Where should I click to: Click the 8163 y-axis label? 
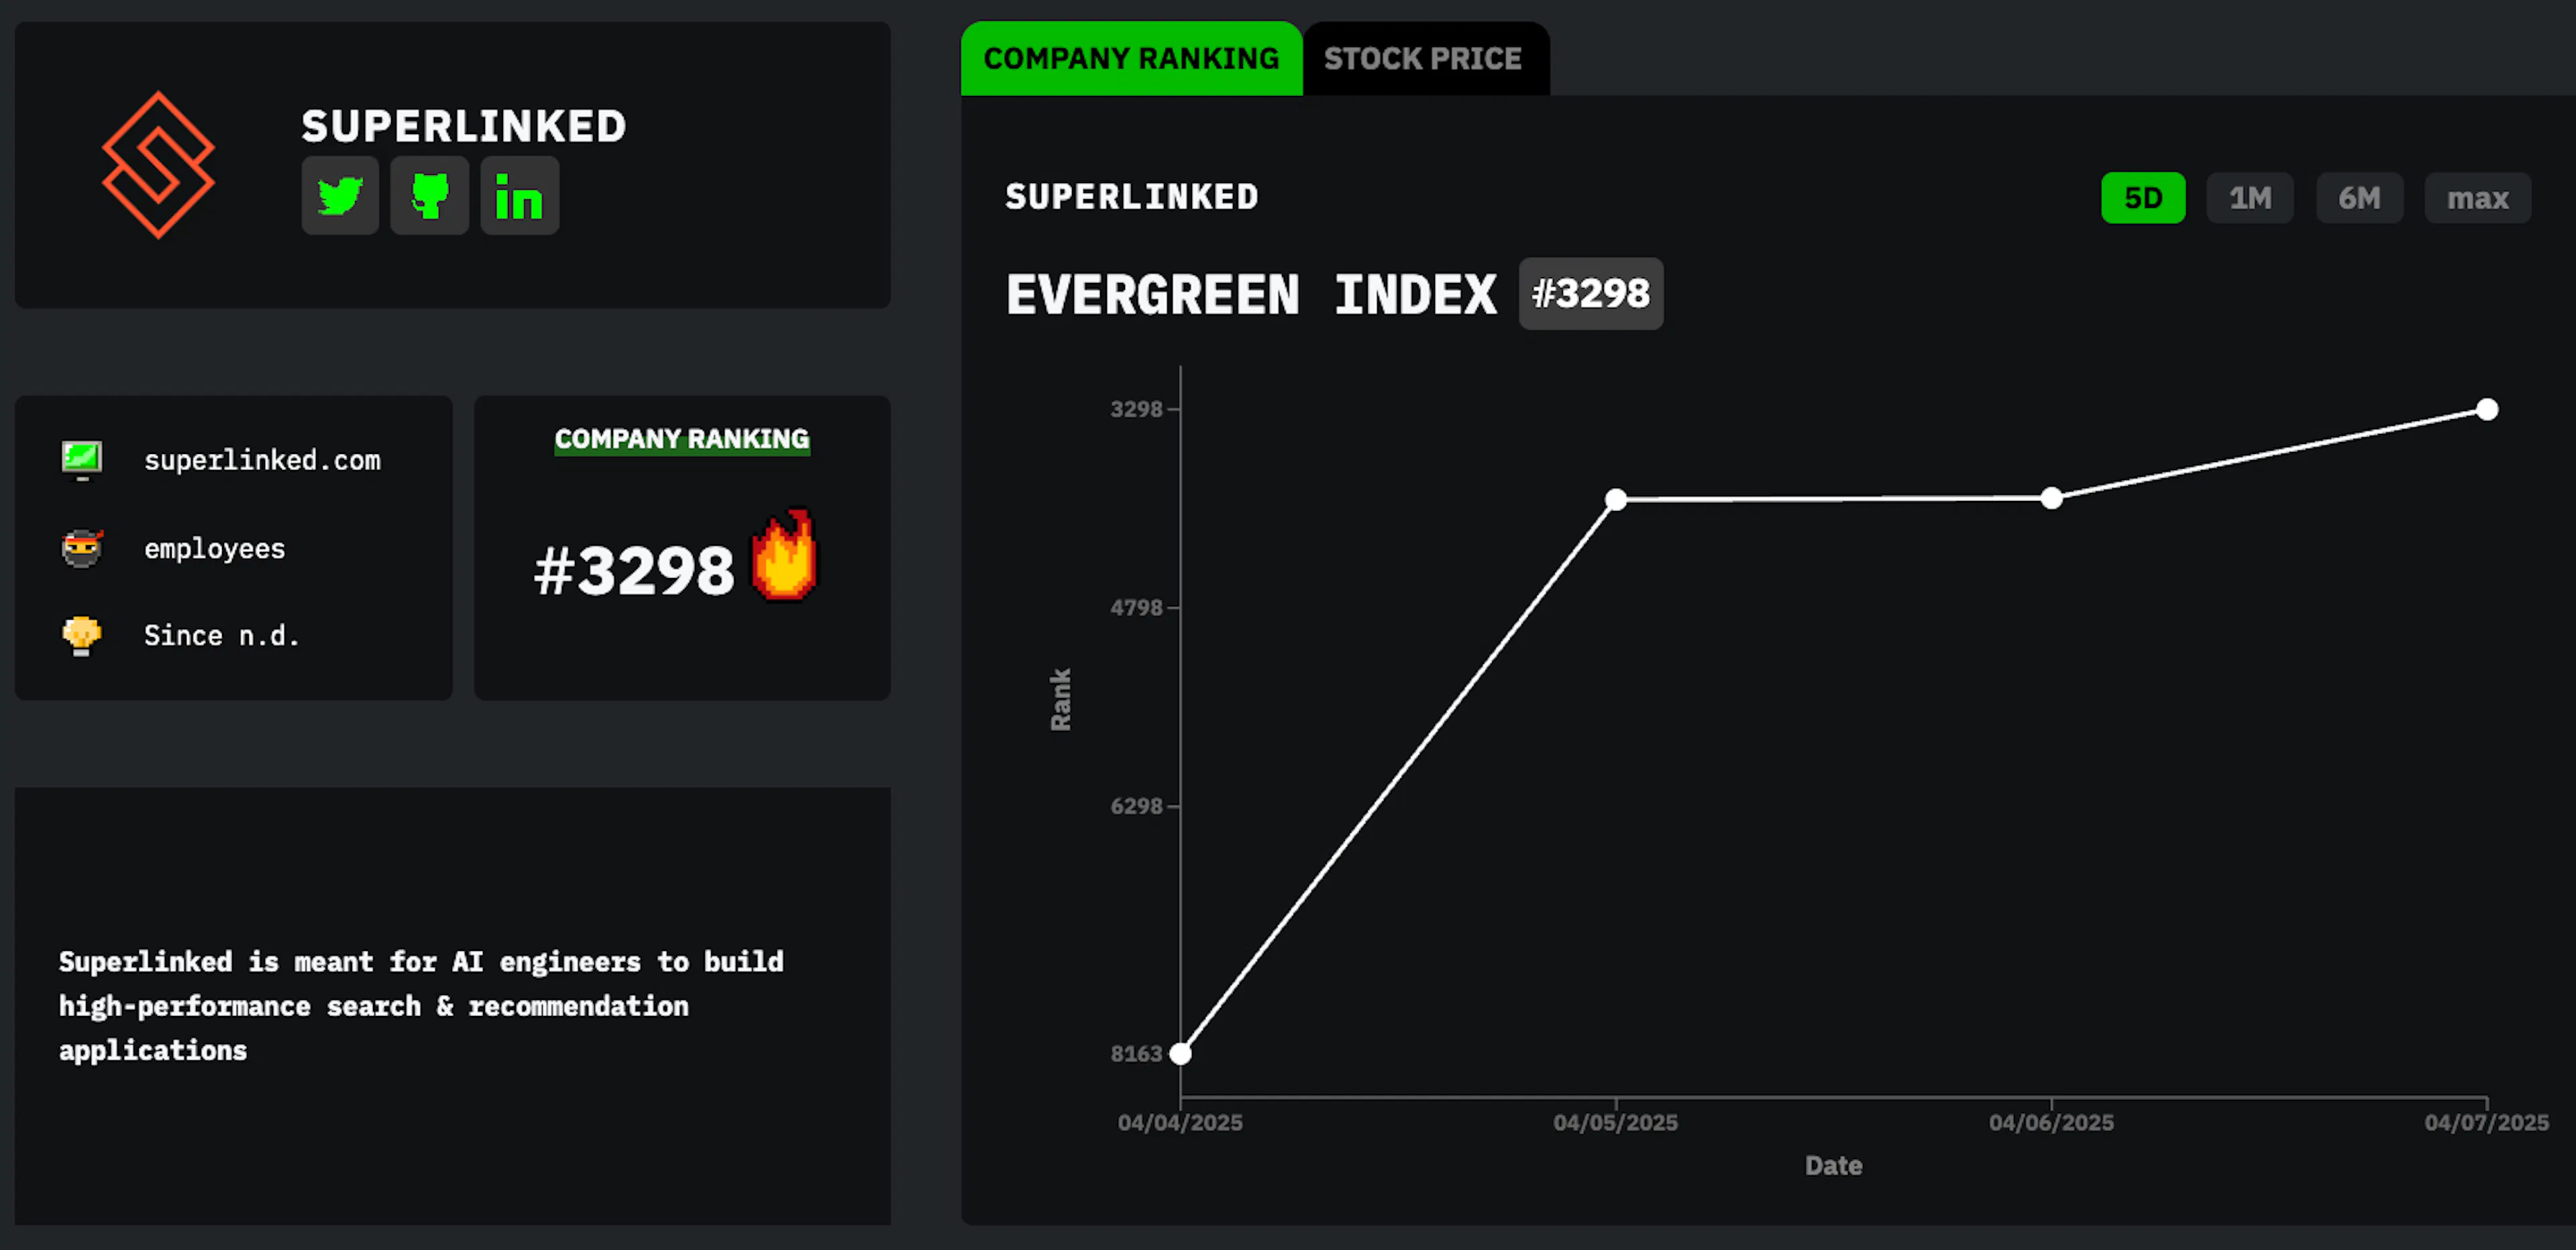(1136, 1054)
